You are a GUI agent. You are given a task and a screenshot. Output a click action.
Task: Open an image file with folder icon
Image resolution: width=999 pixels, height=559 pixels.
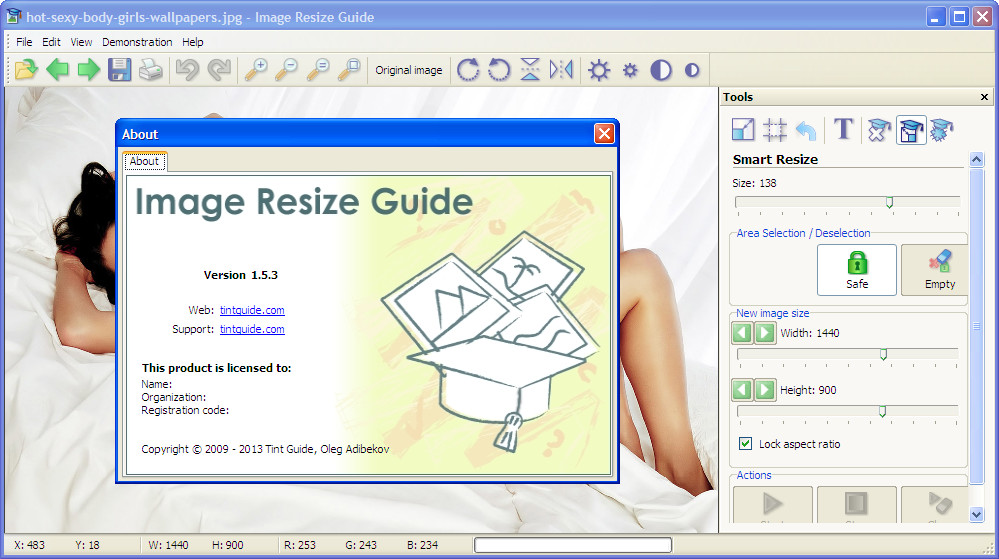pos(26,69)
